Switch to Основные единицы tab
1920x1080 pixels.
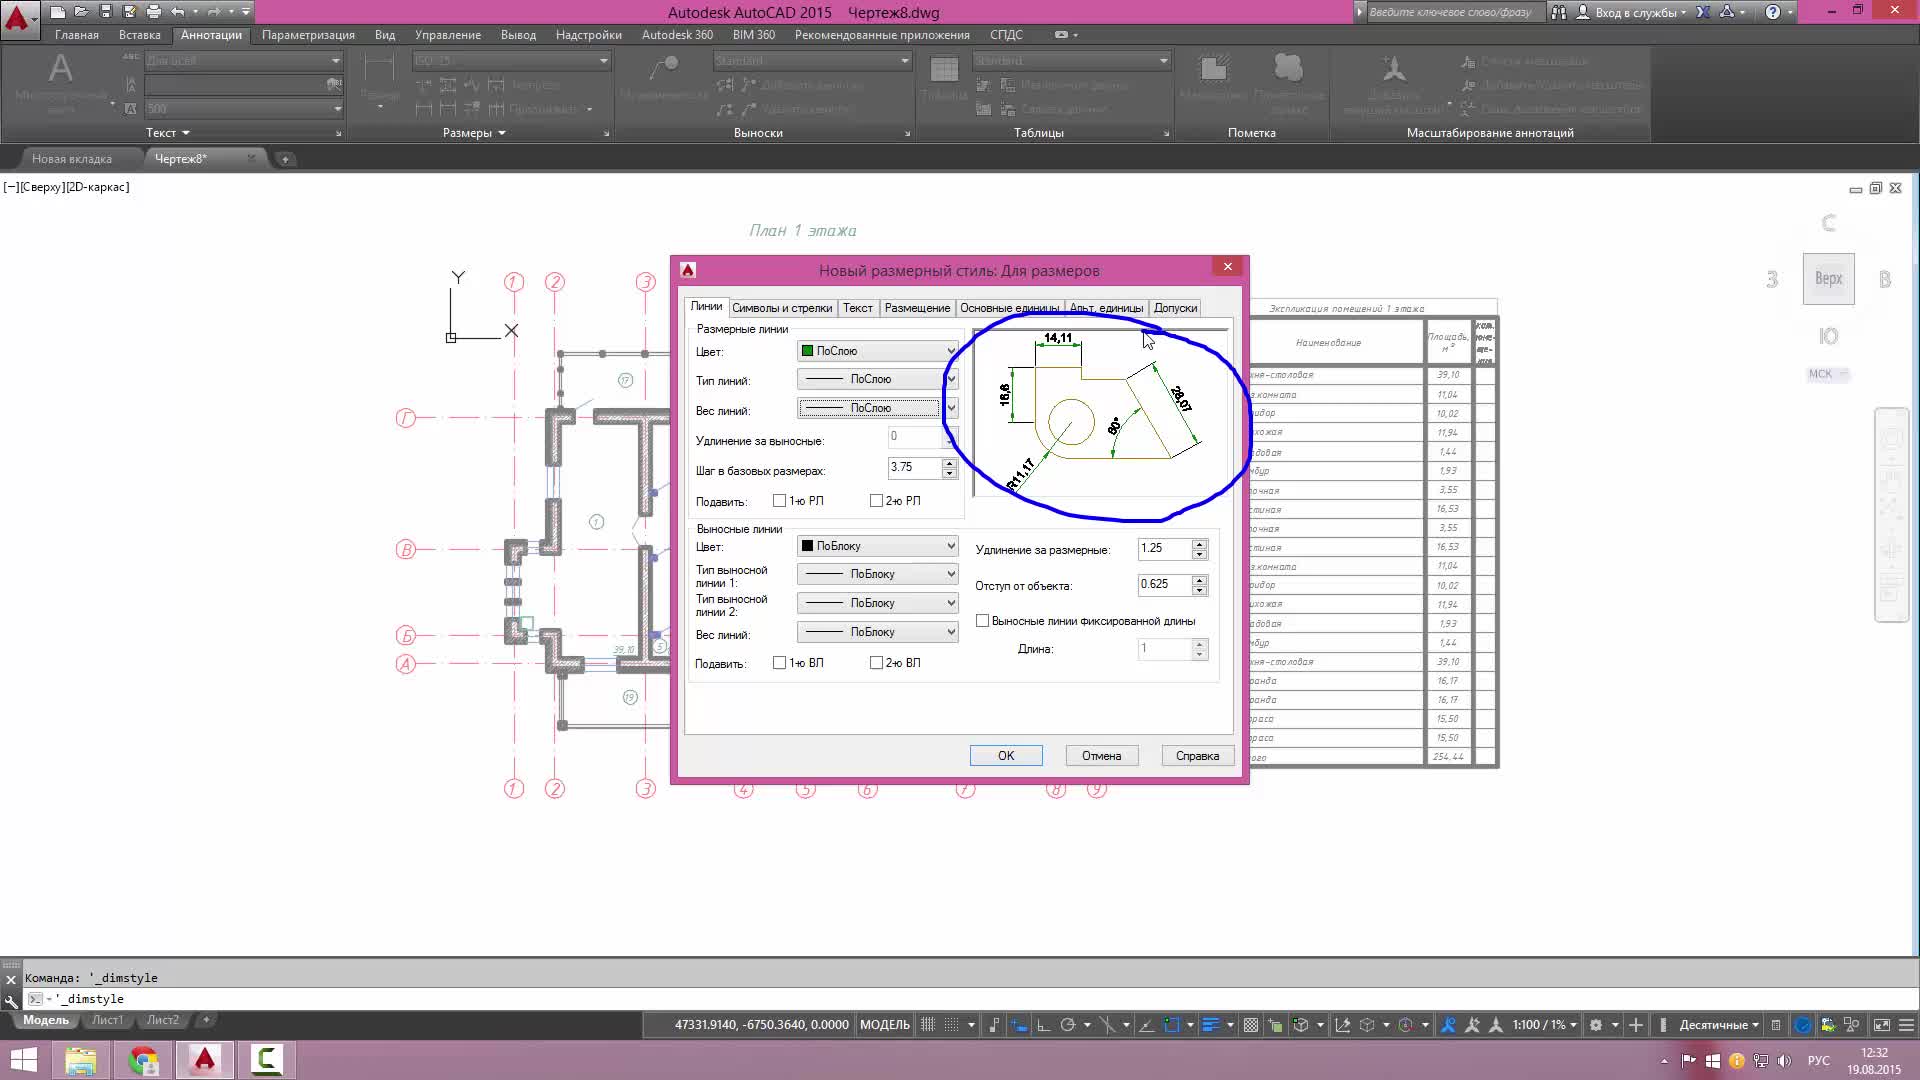[1009, 308]
